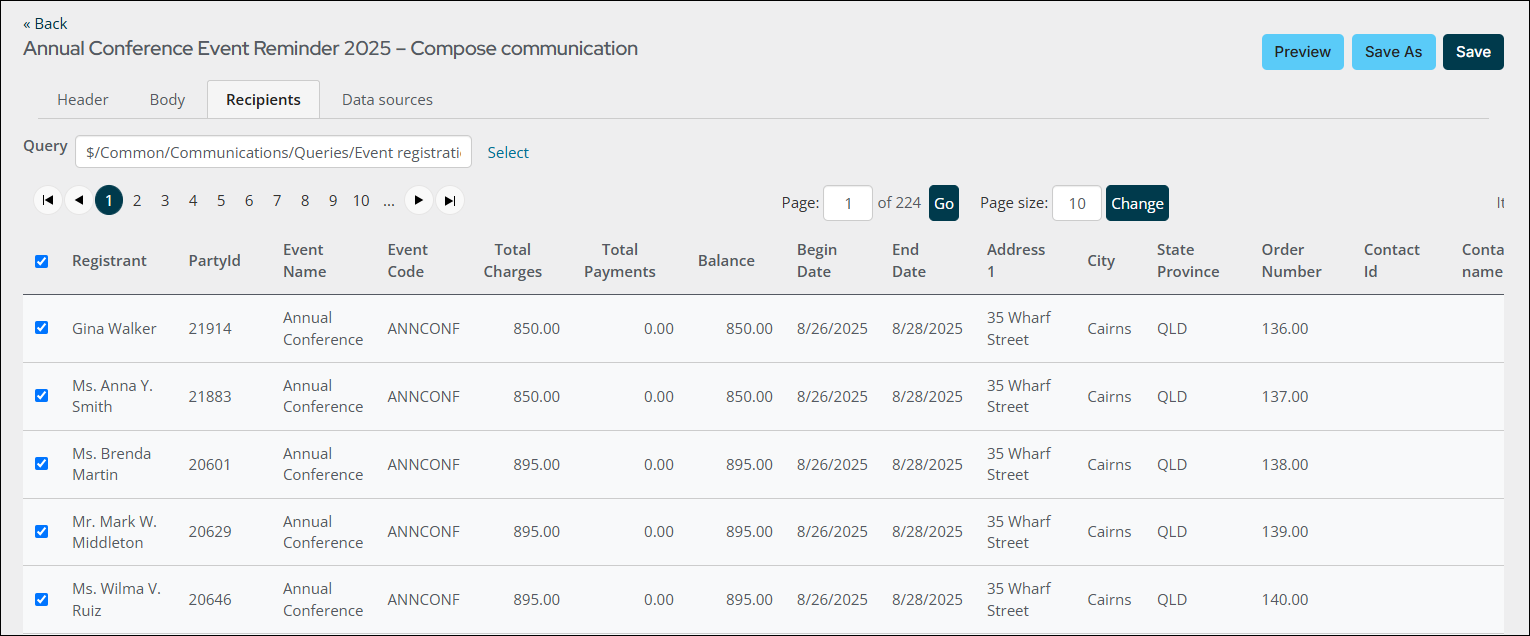
Task: Go to page 5 in pager
Action: point(221,201)
